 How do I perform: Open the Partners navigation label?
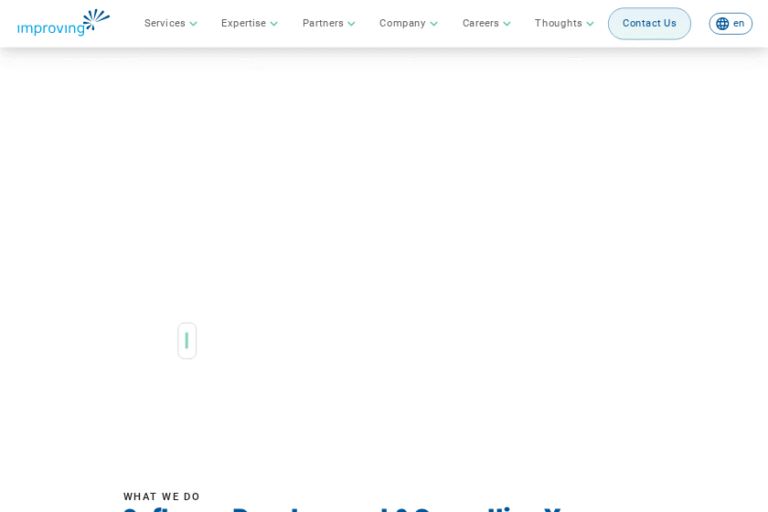click(x=322, y=23)
